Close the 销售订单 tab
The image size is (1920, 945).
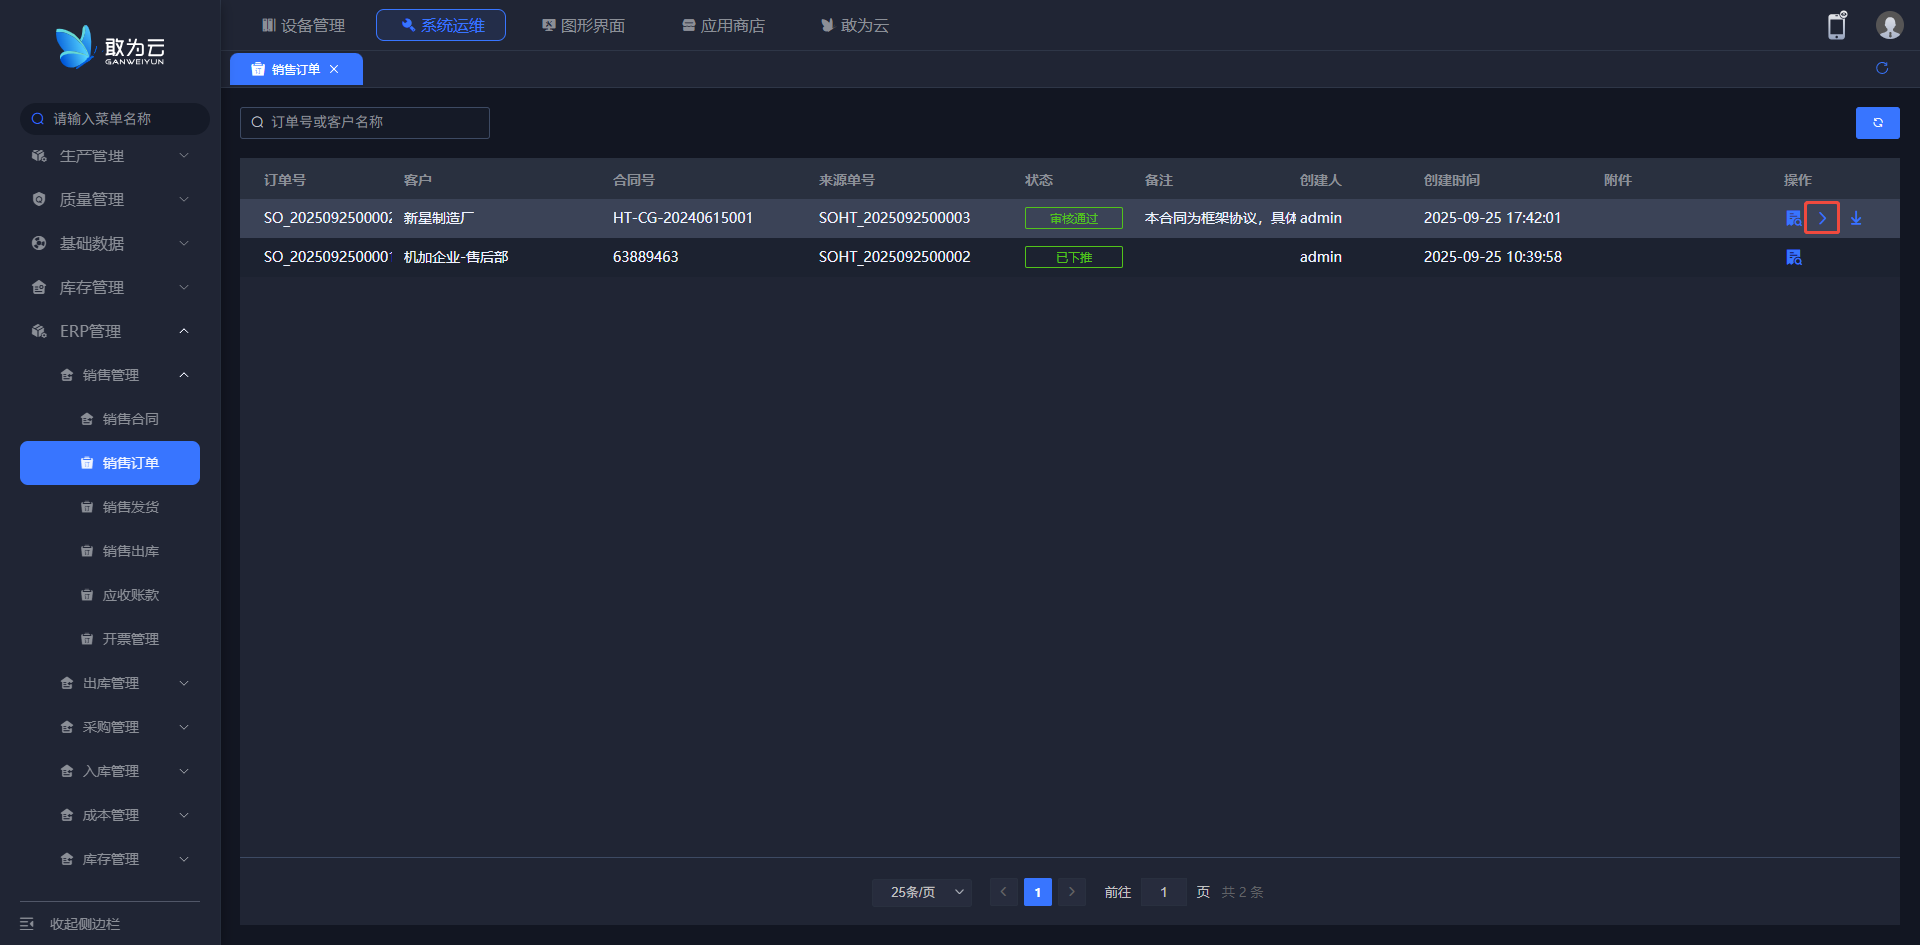coord(334,69)
